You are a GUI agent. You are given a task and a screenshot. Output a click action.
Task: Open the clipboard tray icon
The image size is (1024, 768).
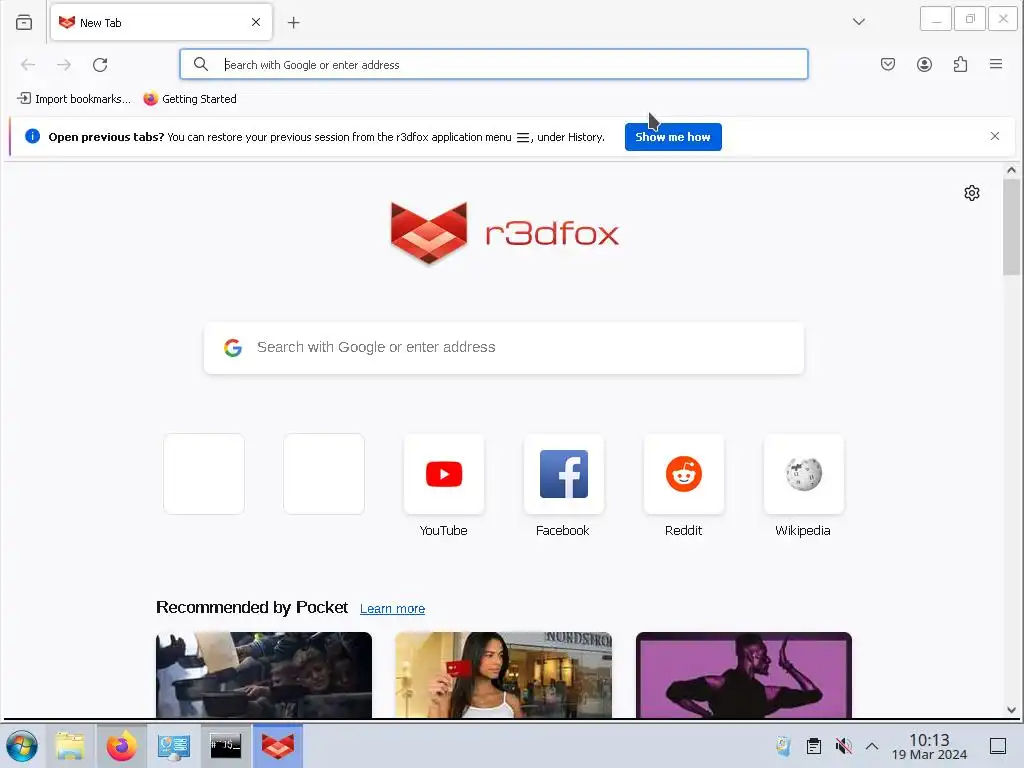814,746
